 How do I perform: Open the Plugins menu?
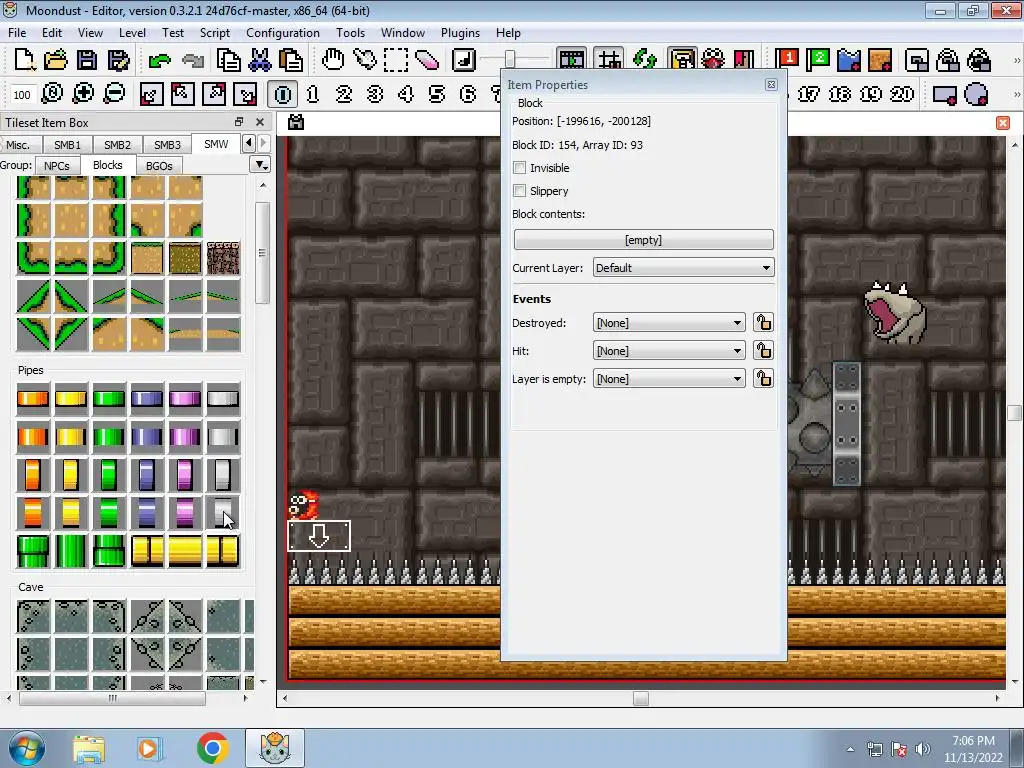click(460, 33)
